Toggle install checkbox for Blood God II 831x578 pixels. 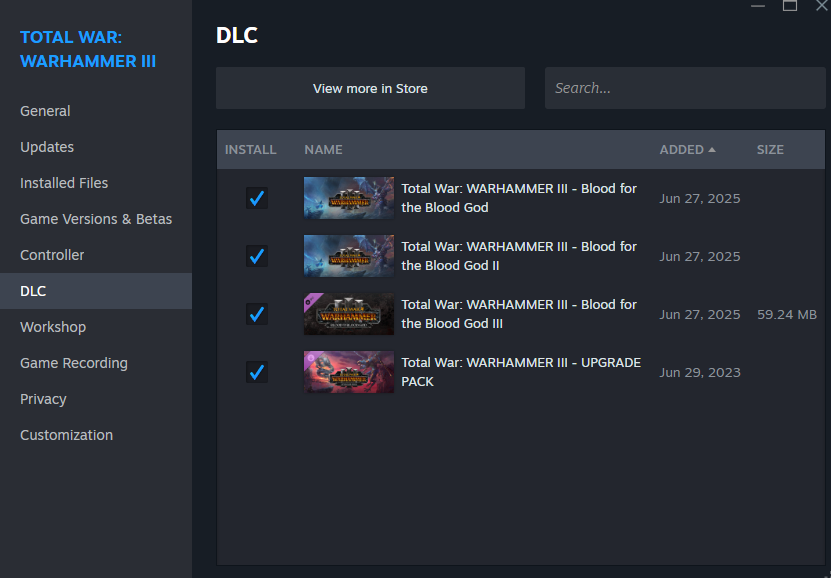(x=257, y=256)
